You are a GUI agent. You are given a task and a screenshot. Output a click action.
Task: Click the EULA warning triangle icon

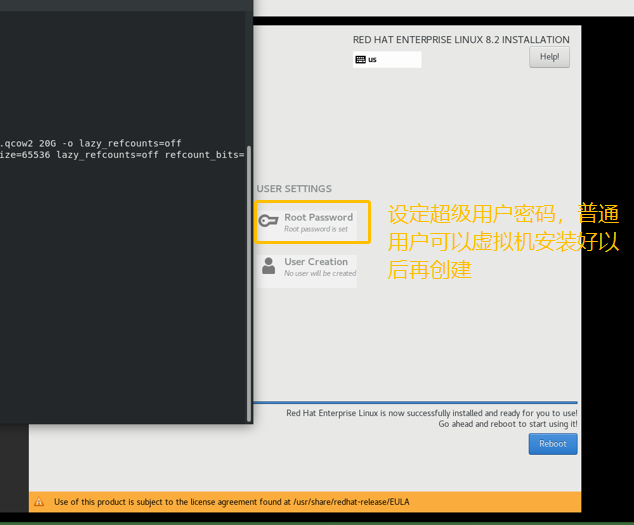click(x=39, y=502)
